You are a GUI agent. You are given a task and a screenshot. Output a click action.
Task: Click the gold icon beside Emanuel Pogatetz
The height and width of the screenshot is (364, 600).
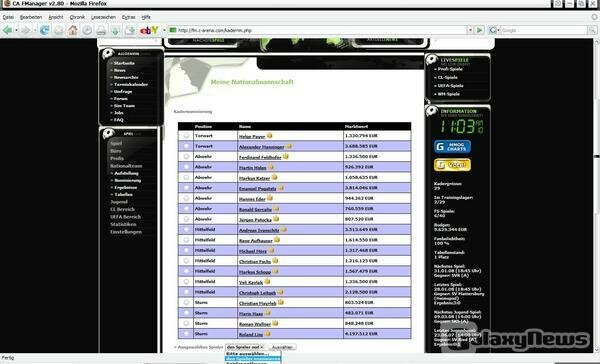pos(280,188)
